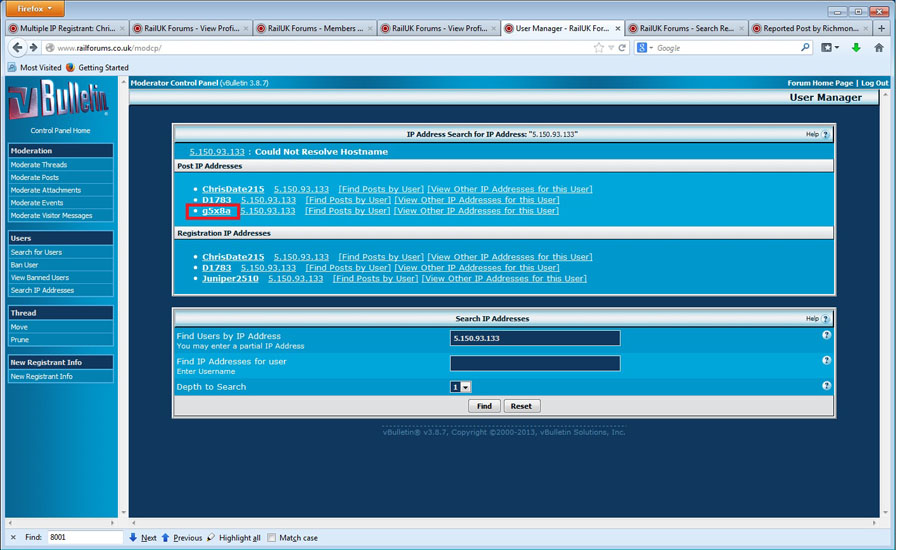Viewport: 900px width, 550px height.
Task: Click the Enter Username input field
Action: click(x=535, y=363)
